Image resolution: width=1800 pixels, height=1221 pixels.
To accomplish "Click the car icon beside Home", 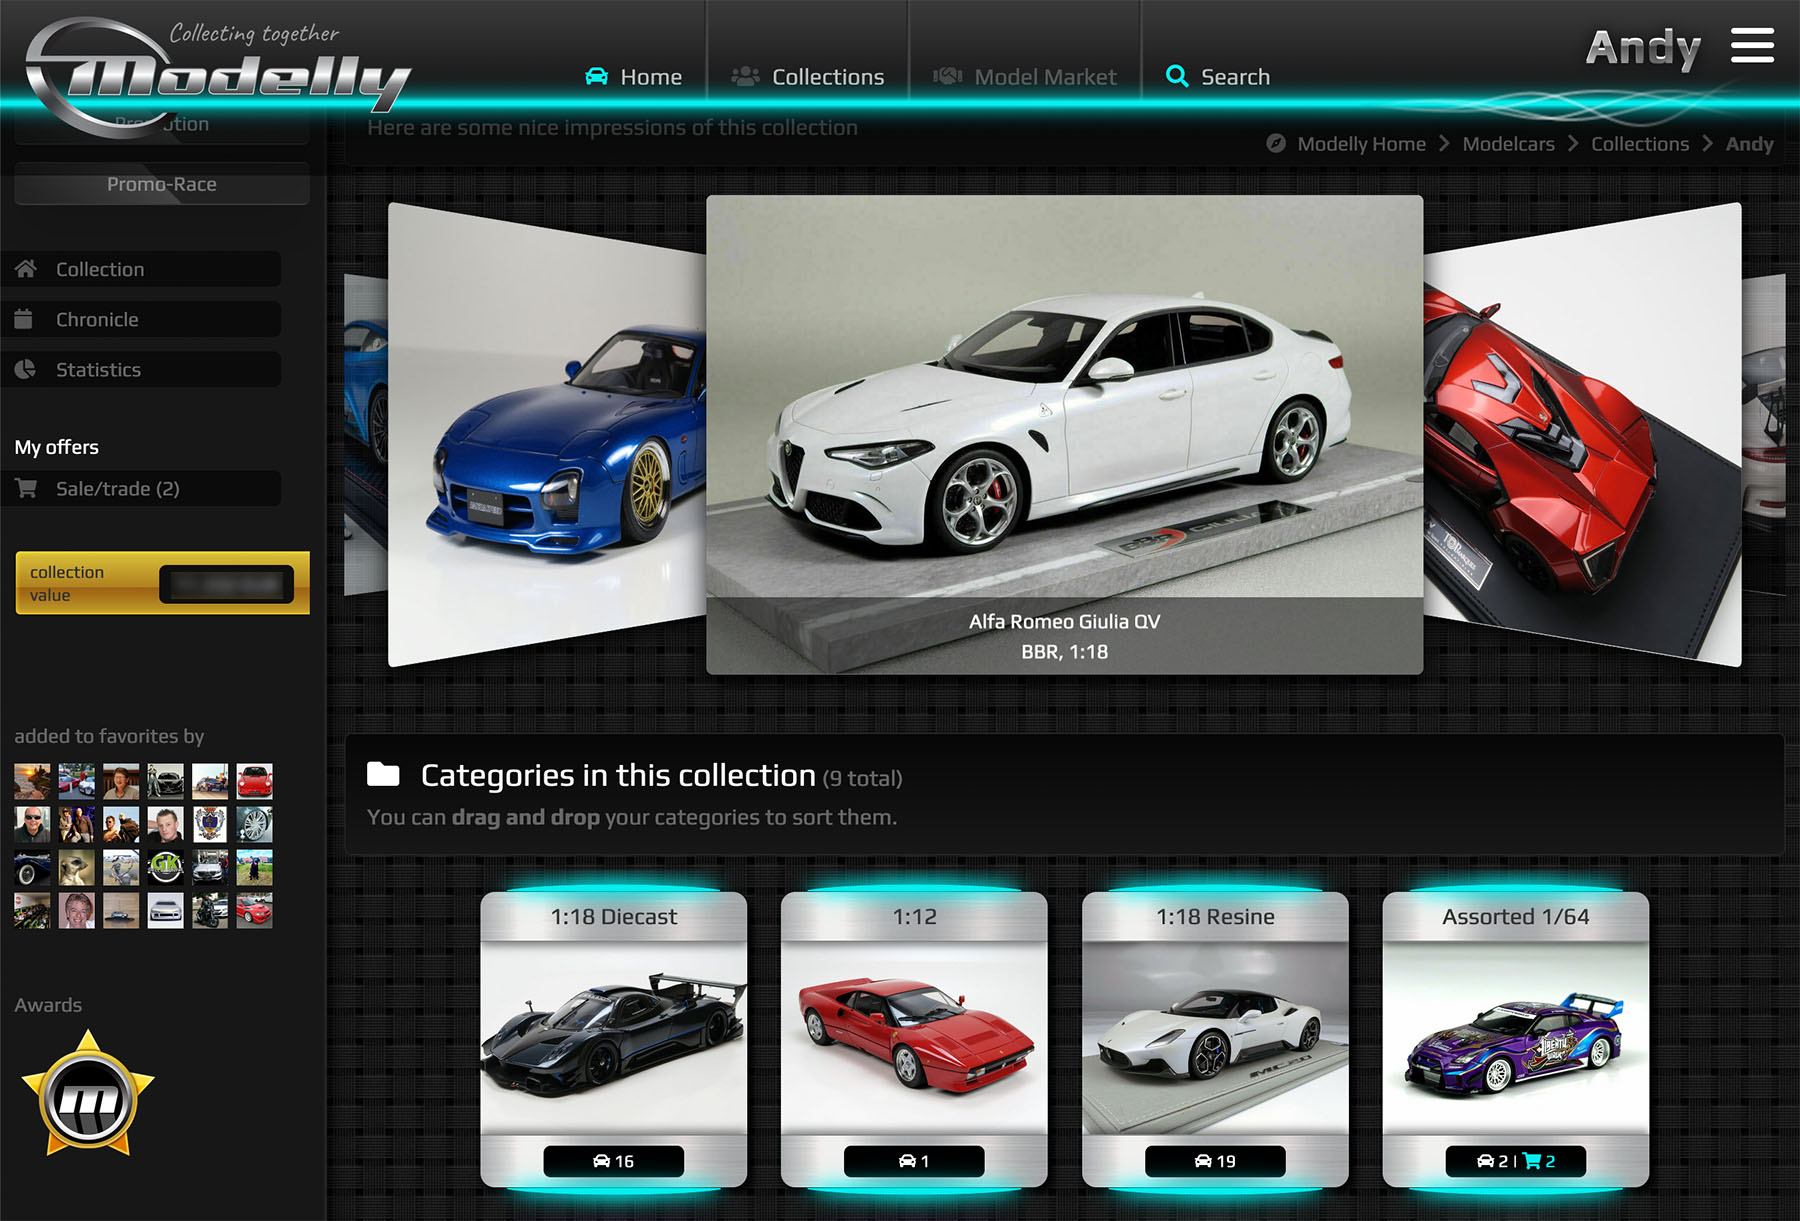I will pos(596,77).
